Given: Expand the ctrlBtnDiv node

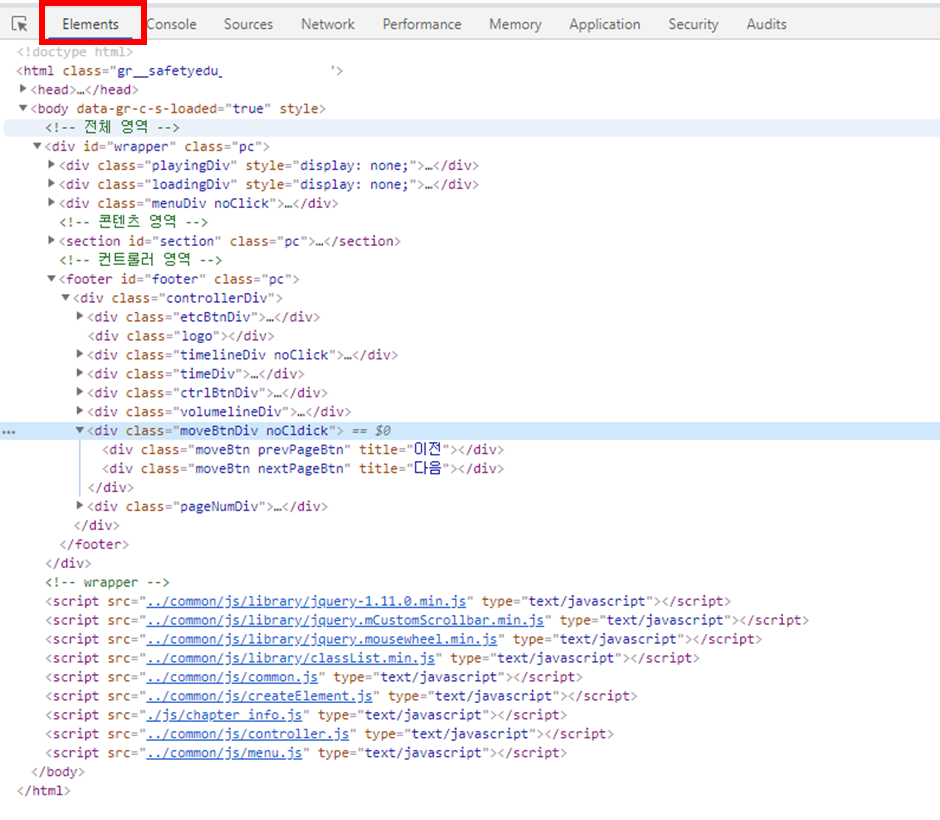Looking at the screenshot, I should tap(80, 392).
